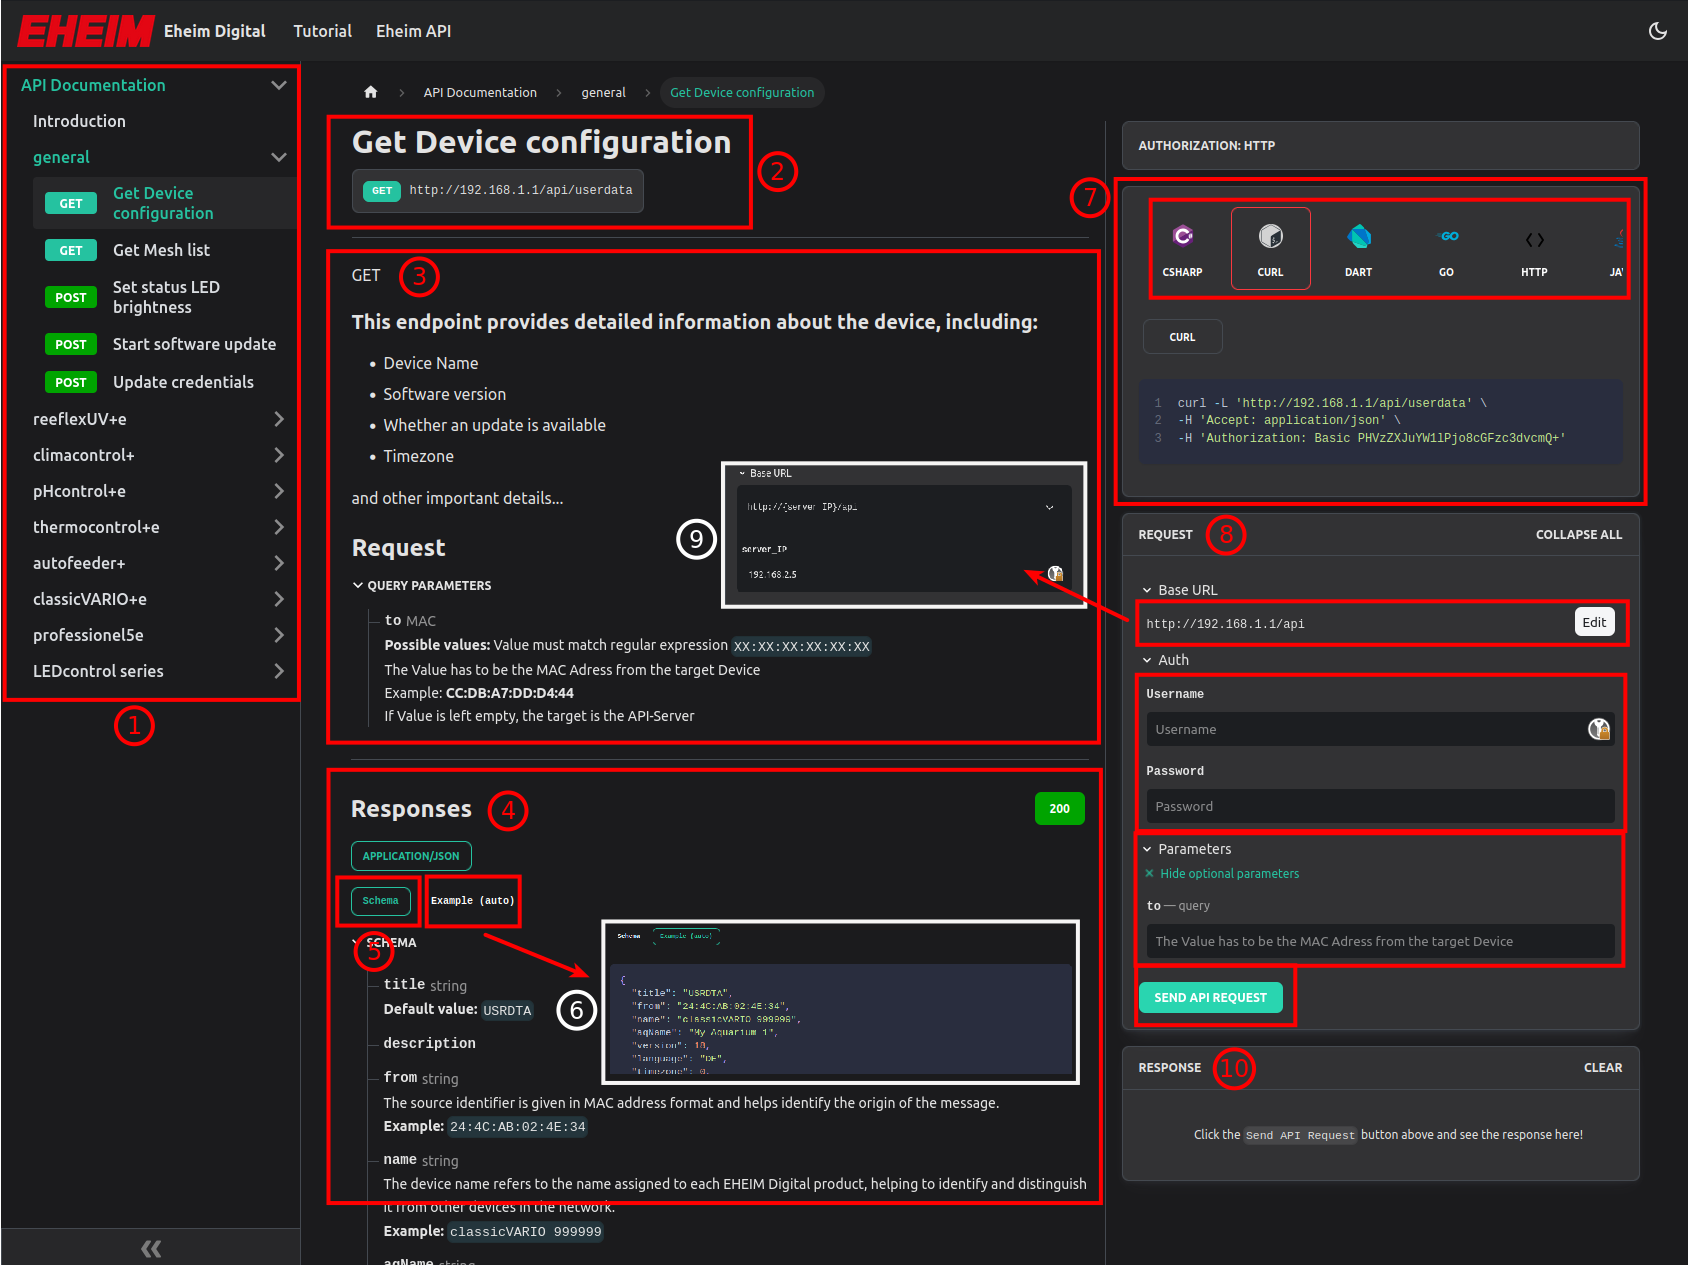Click AUTHORIZATION: HTTP panel header

1380,146
